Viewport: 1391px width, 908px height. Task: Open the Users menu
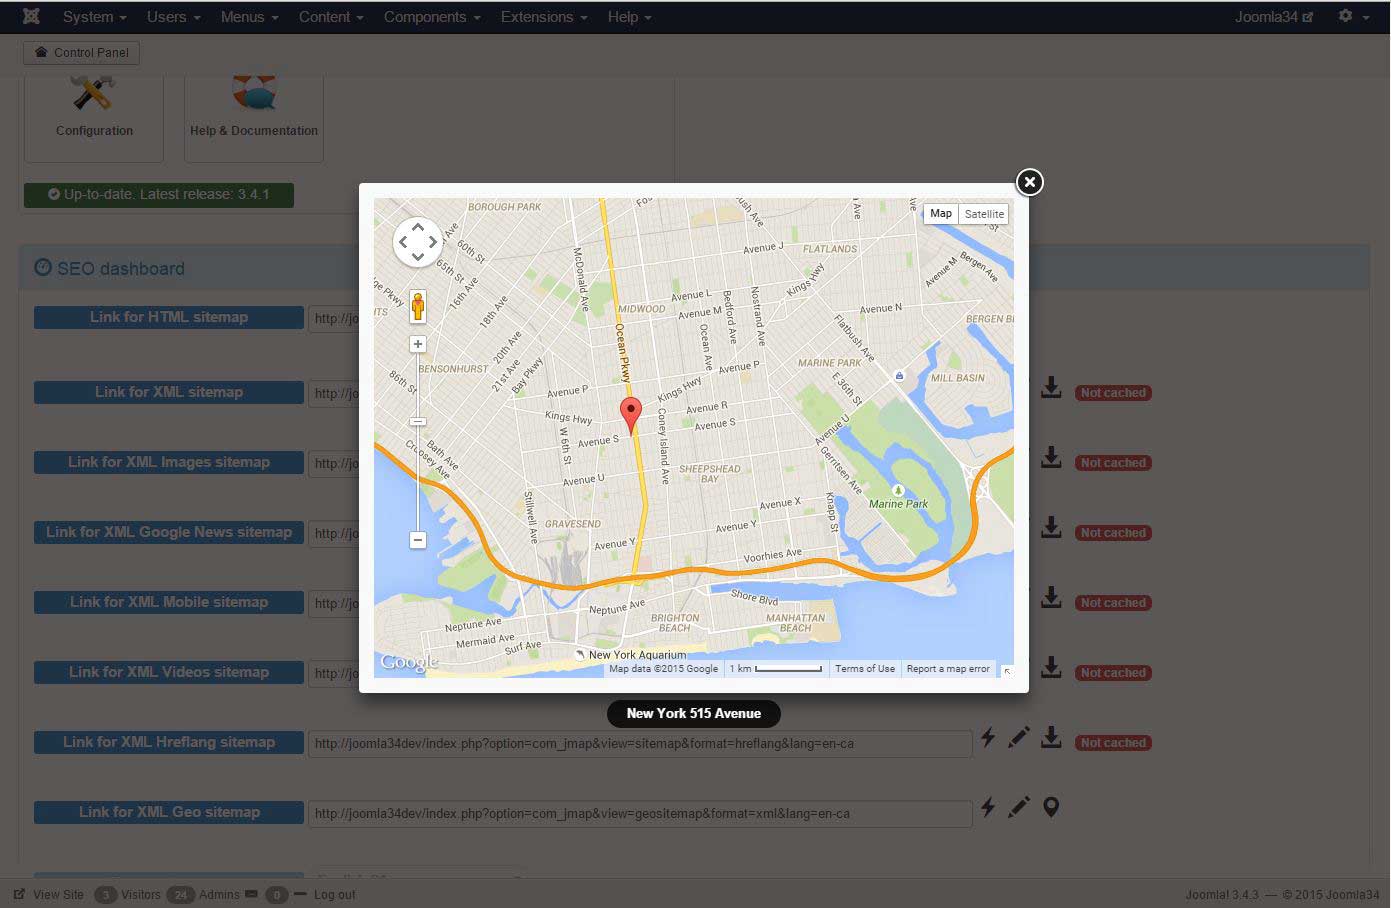(174, 17)
